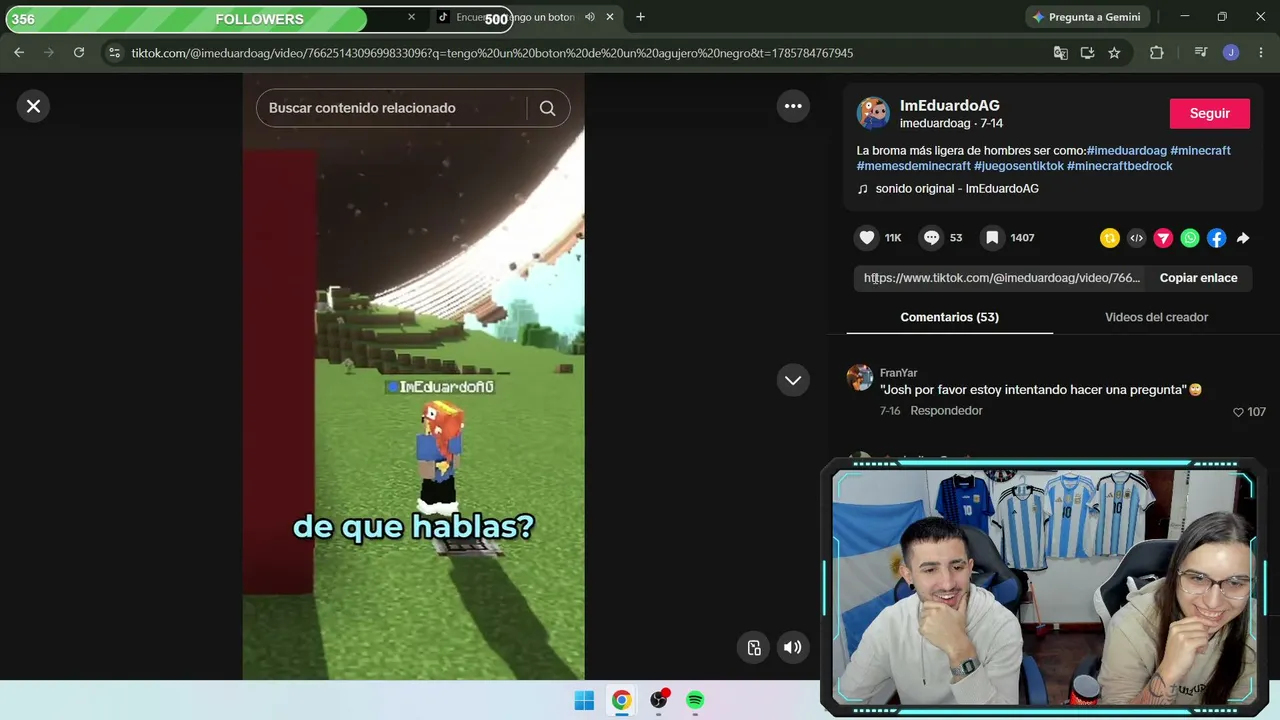Repost the video with yellow repost icon
This screenshot has height=720, width=1280.
pyautogui.click(x=1109, y=238)
